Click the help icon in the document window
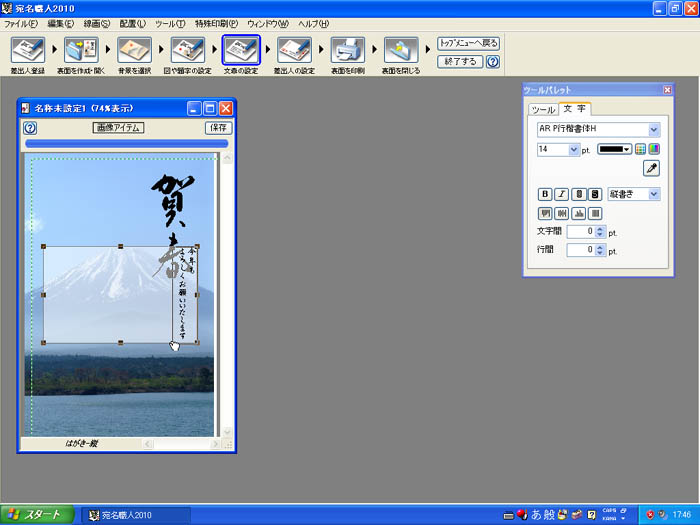The height and width of the screenshot is (525, 700). pyautogui.click(x=30, y=128)
